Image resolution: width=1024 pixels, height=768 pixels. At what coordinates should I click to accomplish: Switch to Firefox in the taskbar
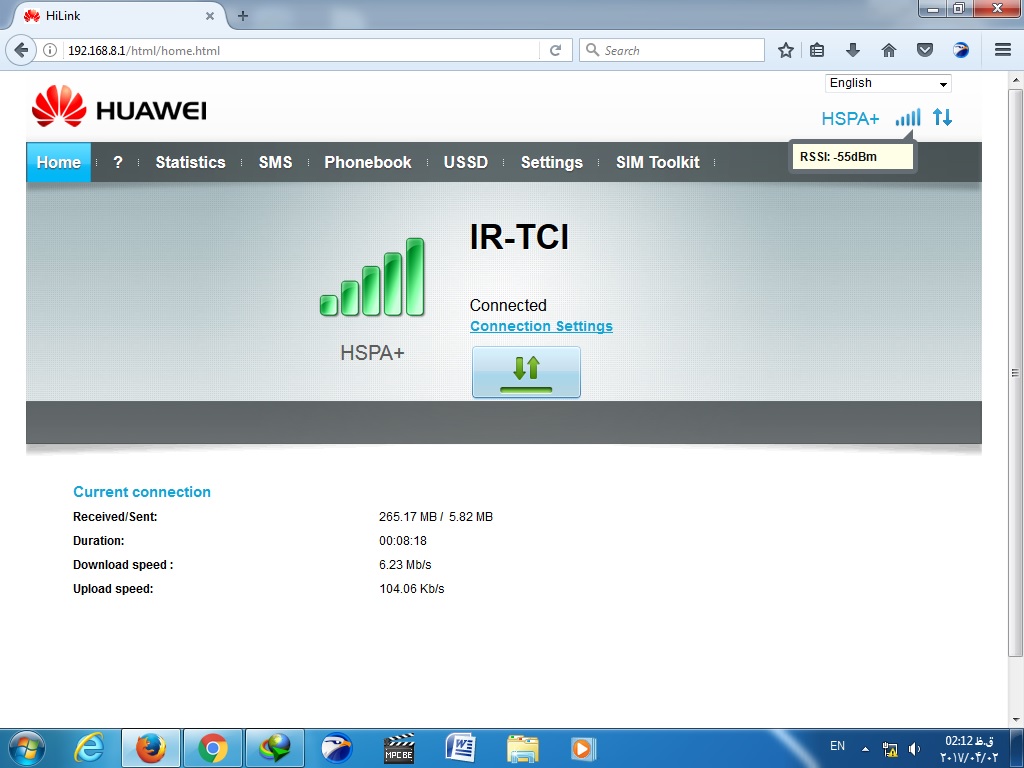151,748
